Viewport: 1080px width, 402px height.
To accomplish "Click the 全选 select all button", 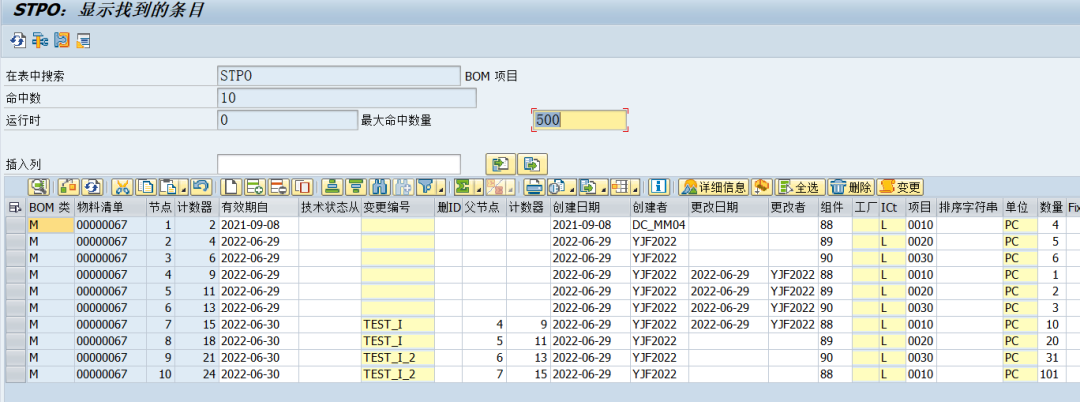I will coord(800,187).
